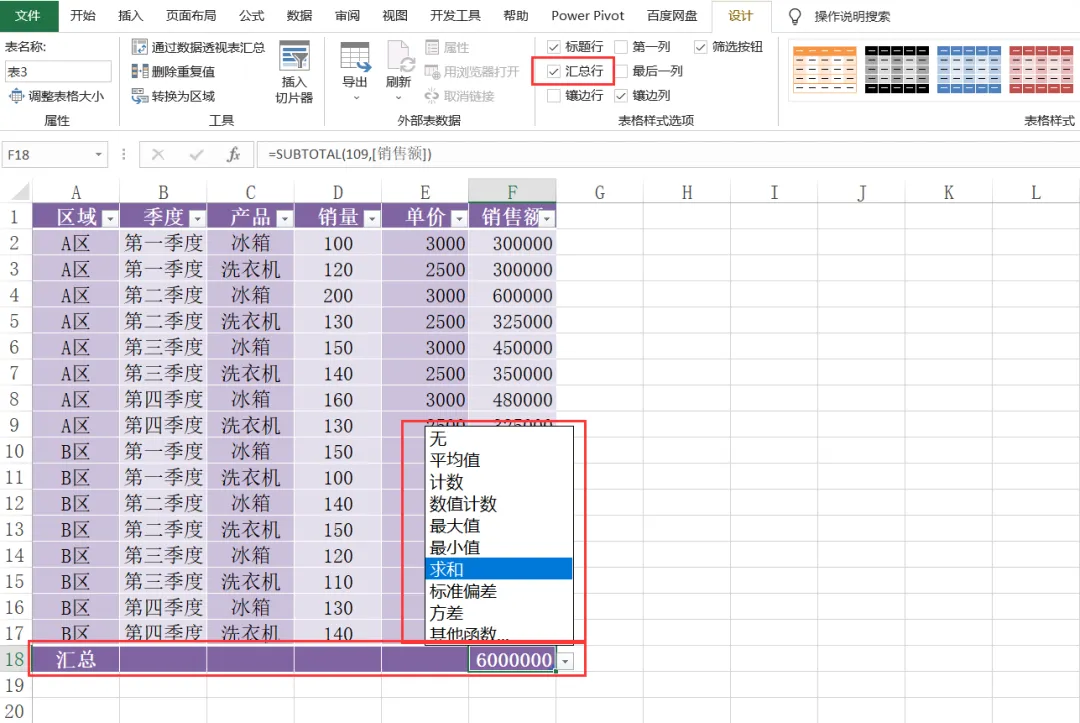The width and height of the screenshot is (1080, 723).
Task: Click the Select All corner triangle
Action: (21, 191)
